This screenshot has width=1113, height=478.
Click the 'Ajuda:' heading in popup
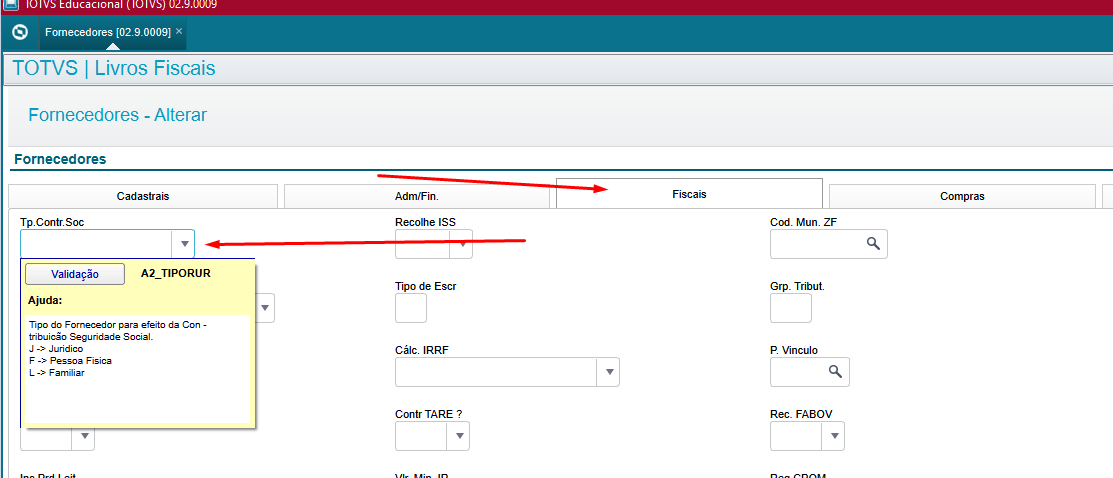45,300
